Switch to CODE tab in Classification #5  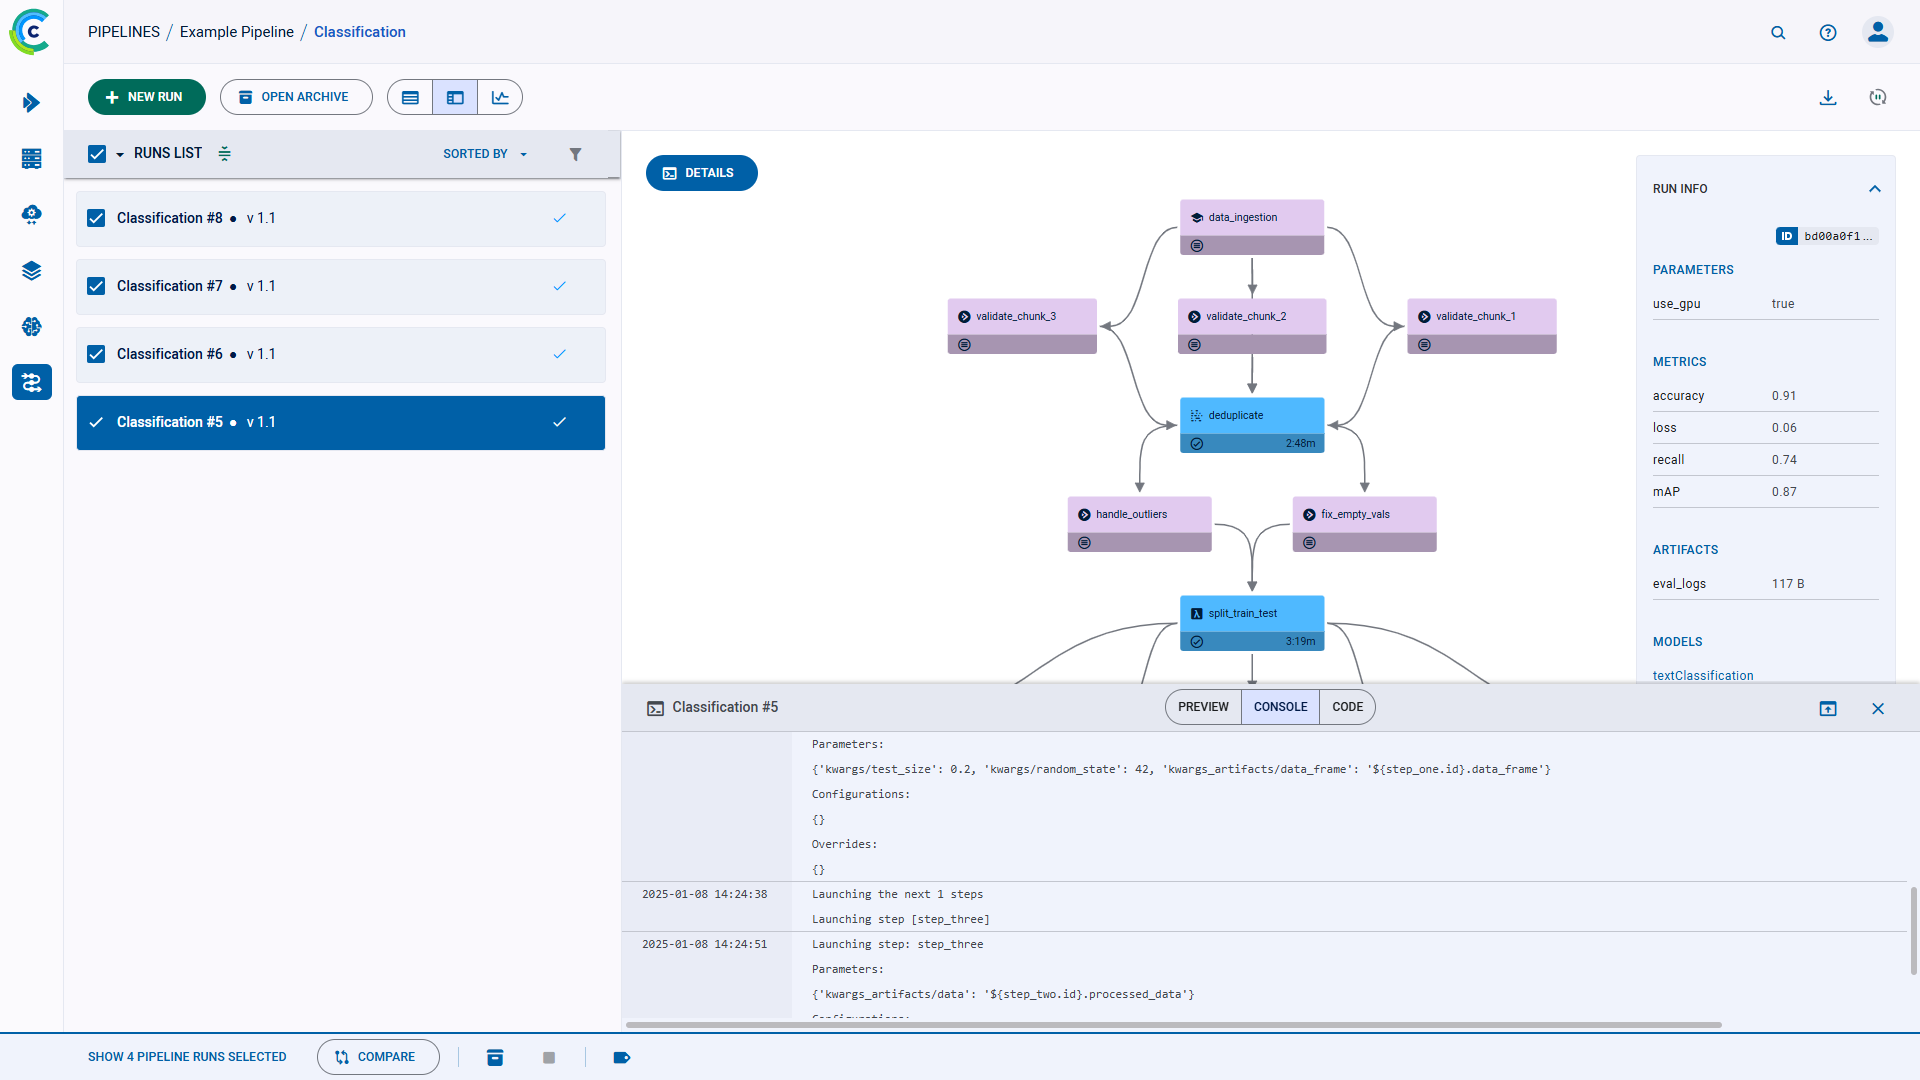click(1346, 707)
